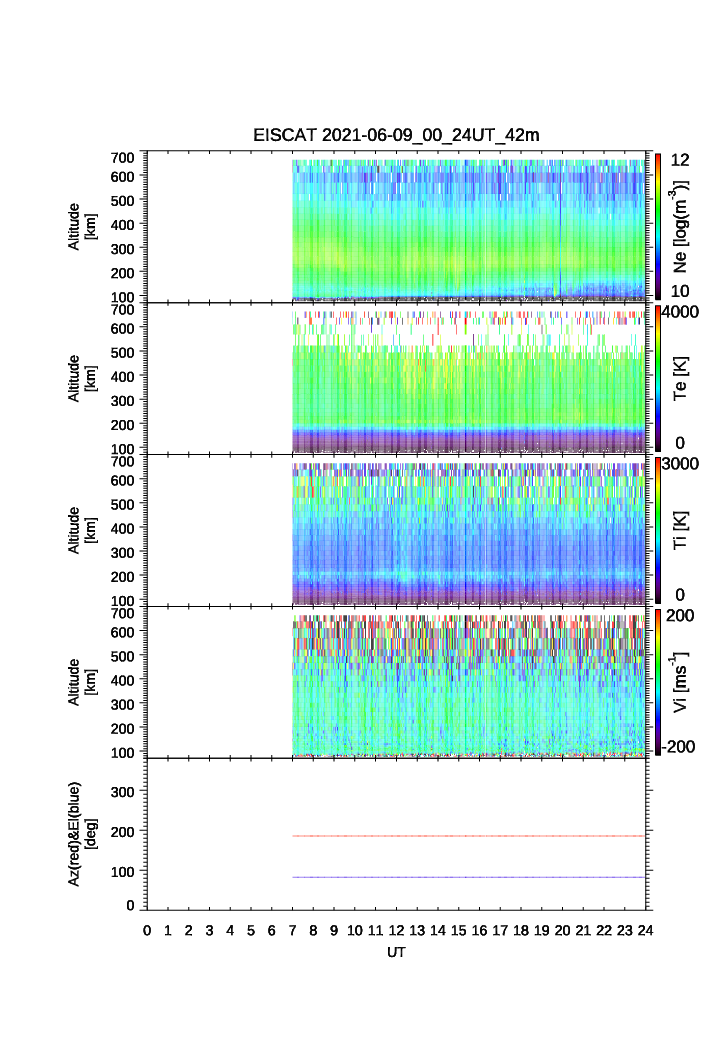The width and height of the screenshot is (708, 1062).
Task: Click the Vi [ms-1] colorbar label
Action: 681,680
